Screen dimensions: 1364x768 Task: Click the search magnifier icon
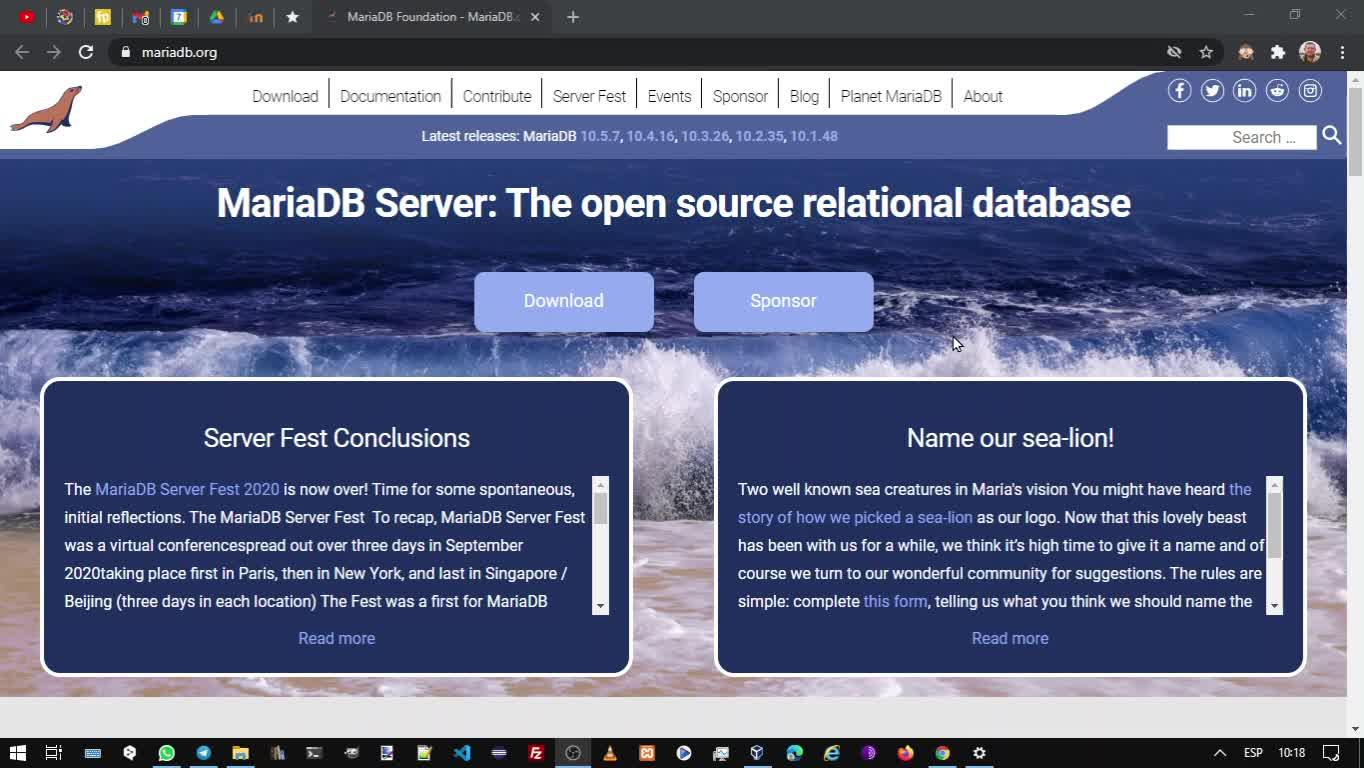coord(1331,136)
